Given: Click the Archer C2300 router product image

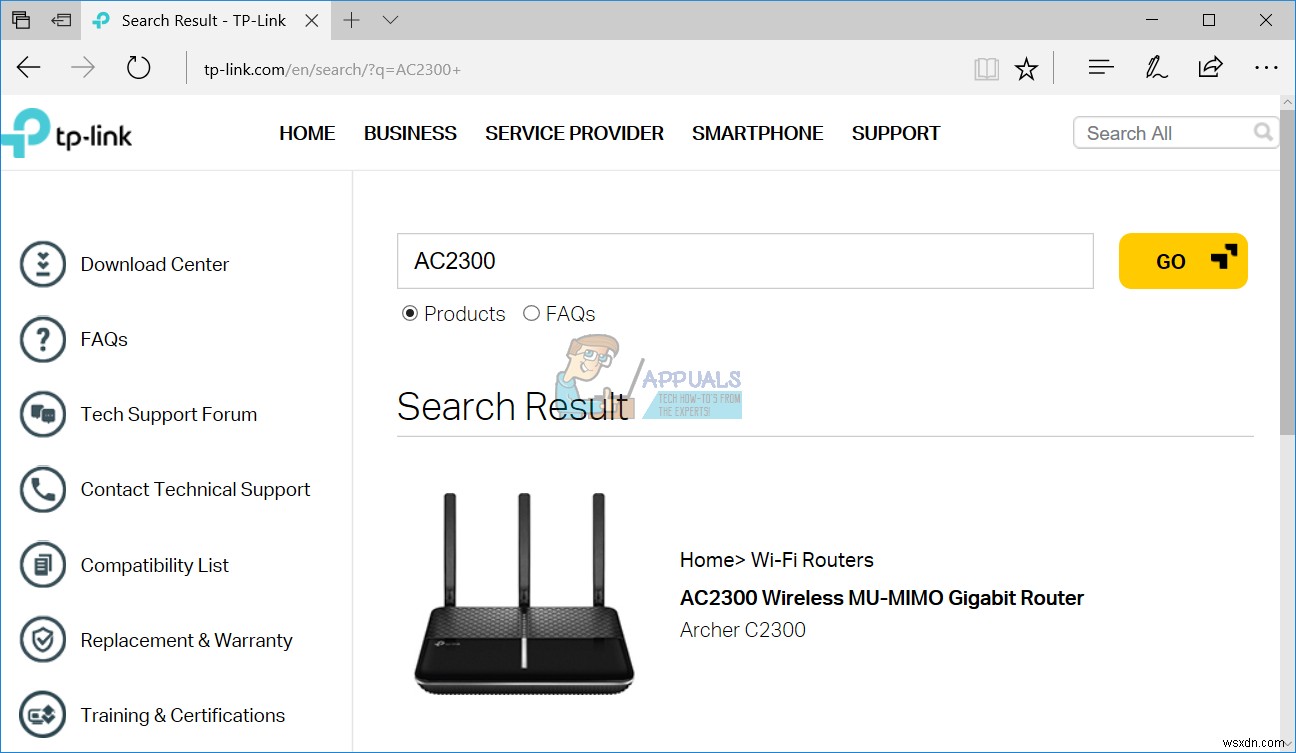Looking at the screenshot, I should click(x=522, y=592).
